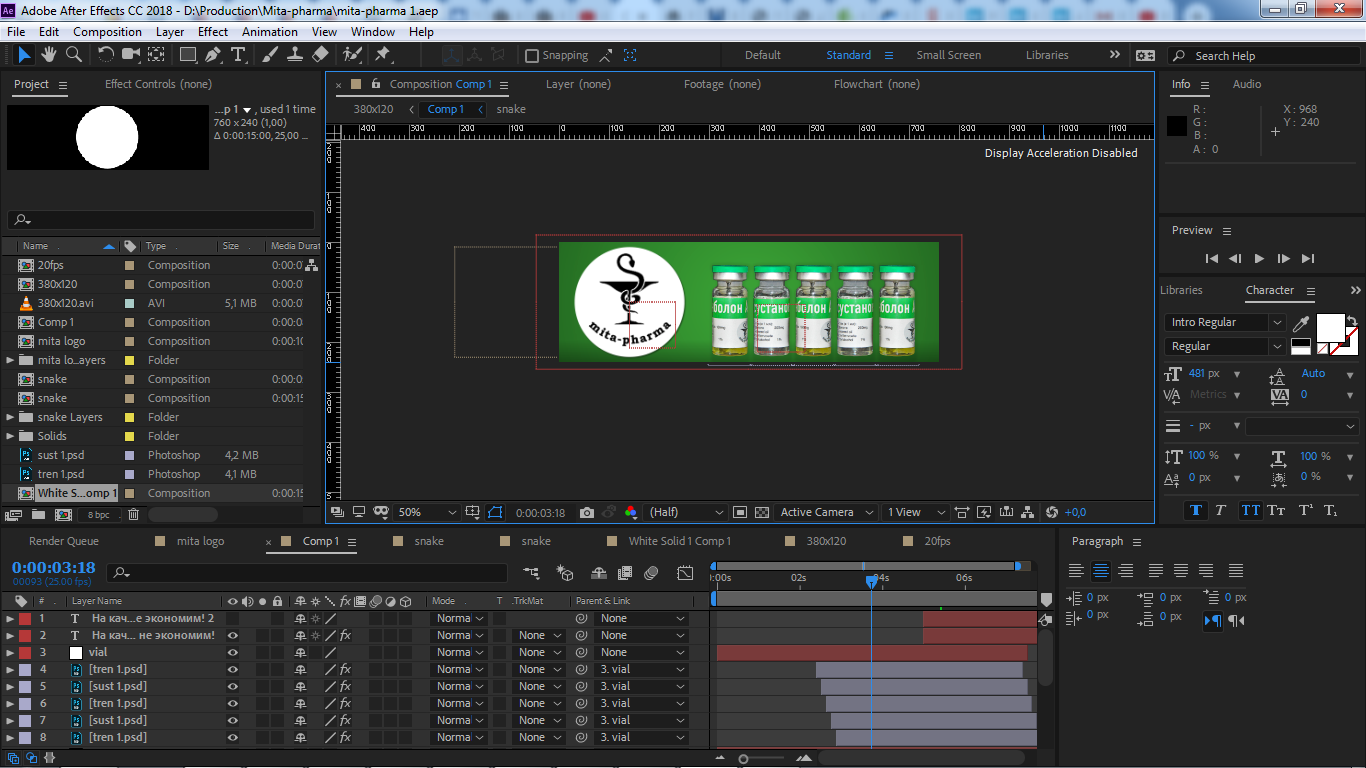Switch to the mita logo timeline tab
Image resolution: width=1366 pixels, height=768 pixels.
pyautogui.click(x=200, y=541)
